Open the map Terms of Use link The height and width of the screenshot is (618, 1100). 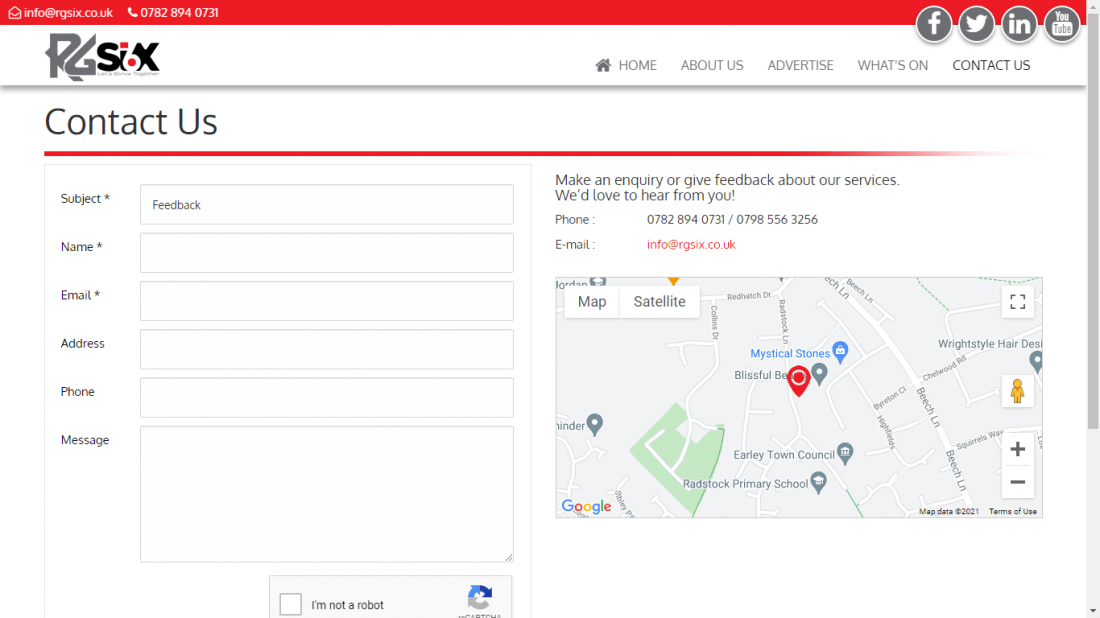coord(1012,511)
